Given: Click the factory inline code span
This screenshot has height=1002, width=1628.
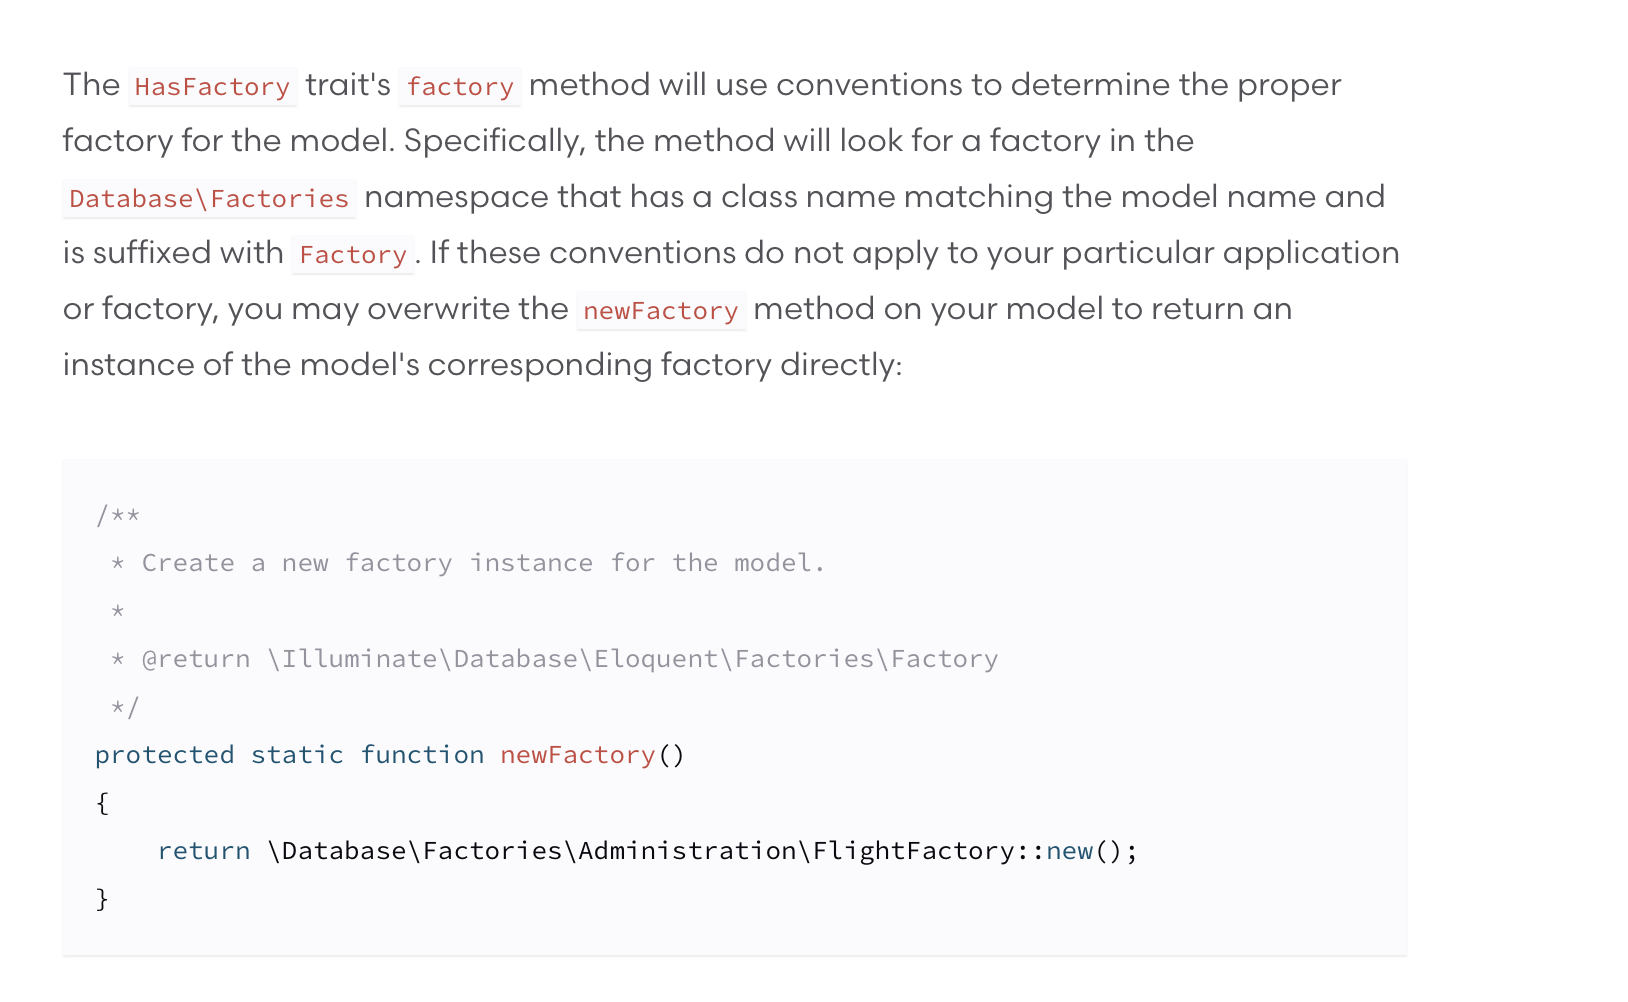Looking at the screenshot, I should 459,87.
